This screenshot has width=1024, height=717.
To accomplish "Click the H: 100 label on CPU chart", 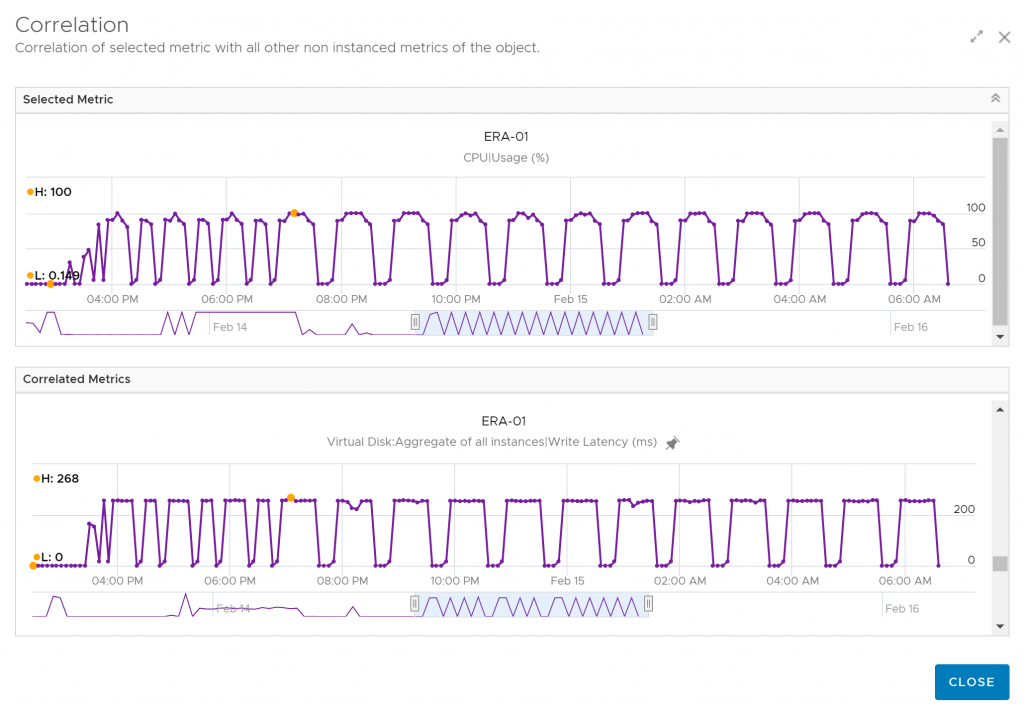I will coord(50,192).
